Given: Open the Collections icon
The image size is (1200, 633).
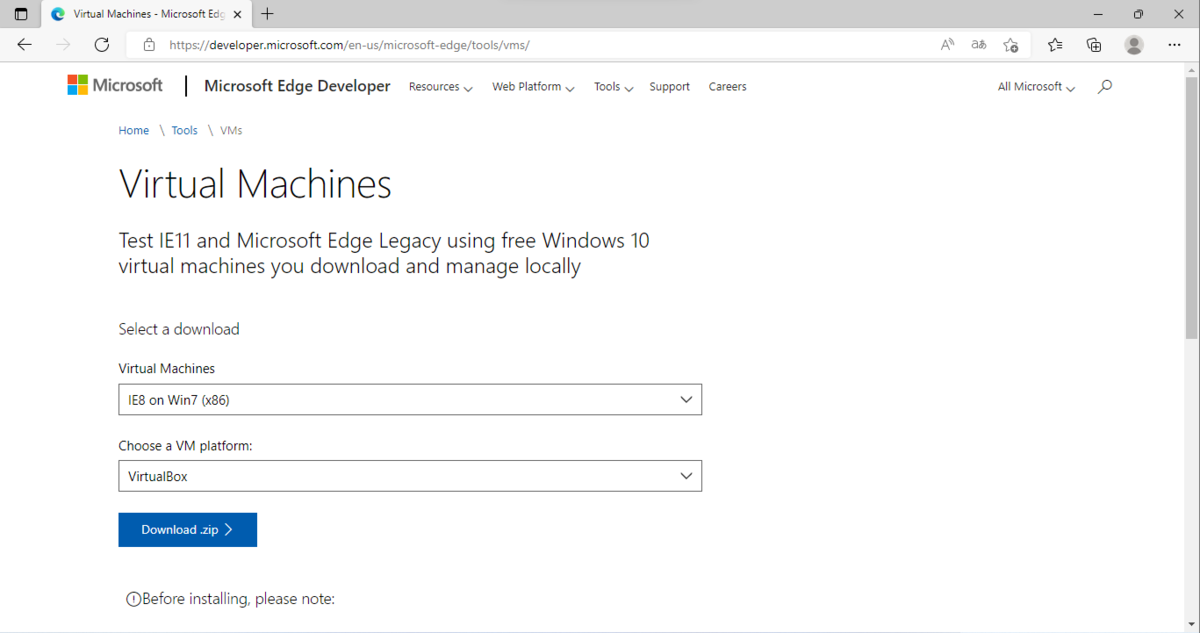Looking at the screenshot, I should (1094, 45).
